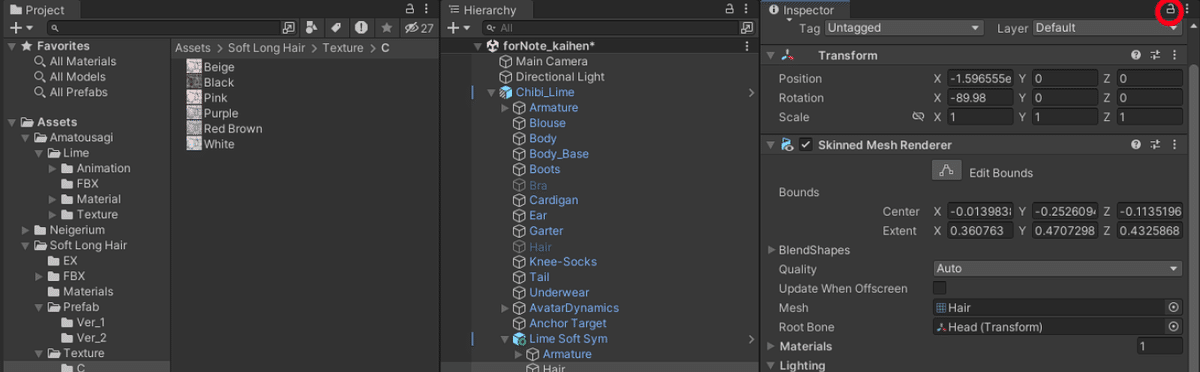Open the Layer dropdown showing Default

1107,28
